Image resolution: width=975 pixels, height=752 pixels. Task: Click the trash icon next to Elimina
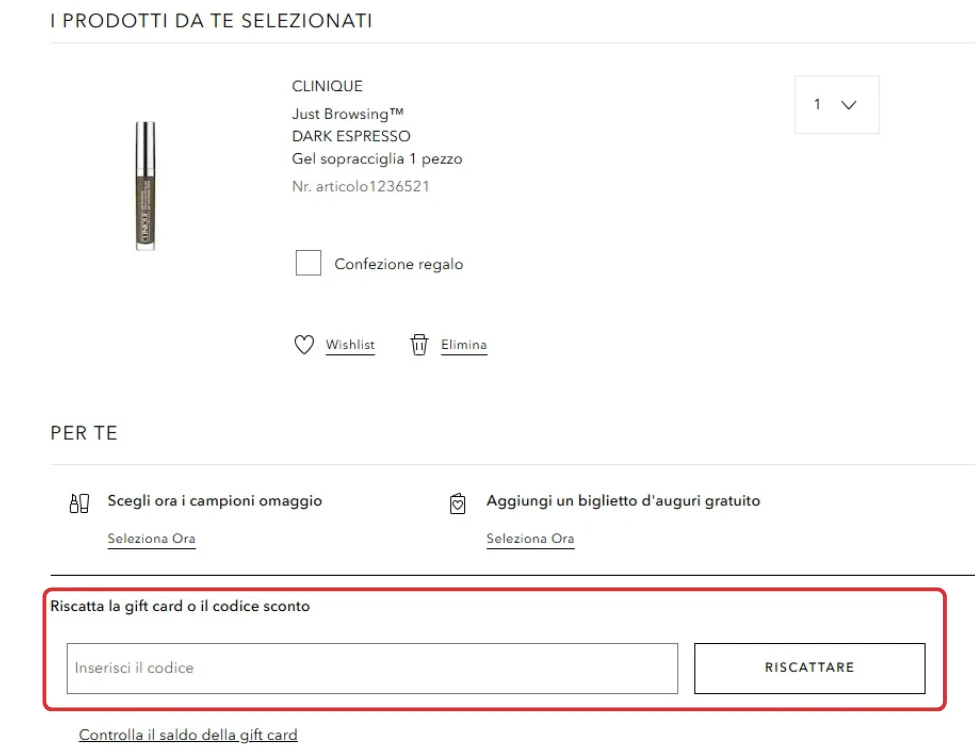(419, 344)
